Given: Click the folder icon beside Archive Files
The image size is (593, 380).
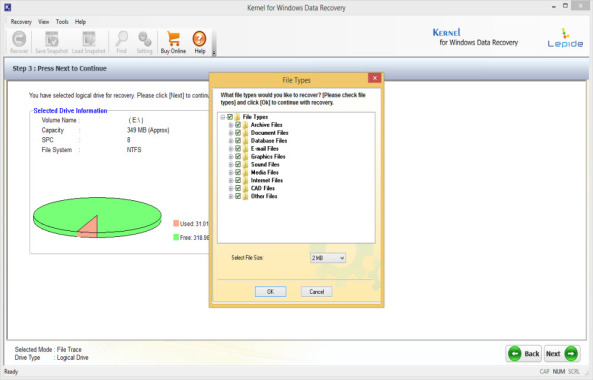Looking at the screenshot, I should pos(245,125).
